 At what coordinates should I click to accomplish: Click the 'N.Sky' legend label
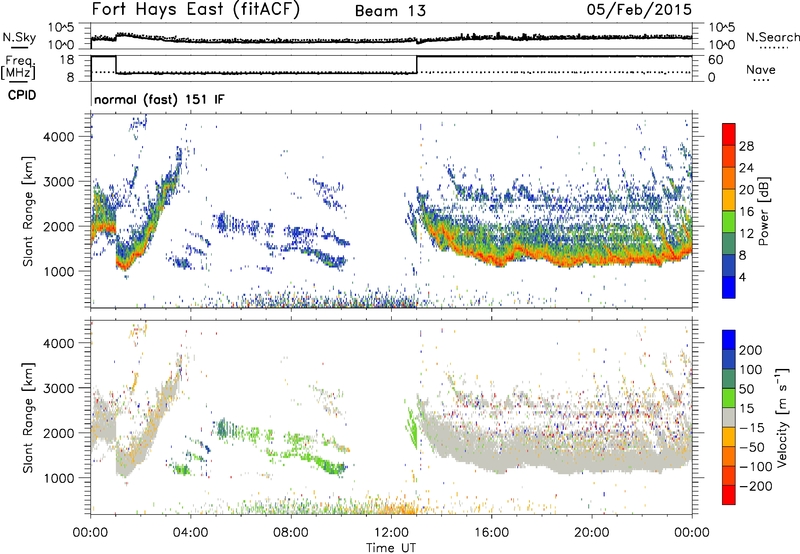[19, 37]
